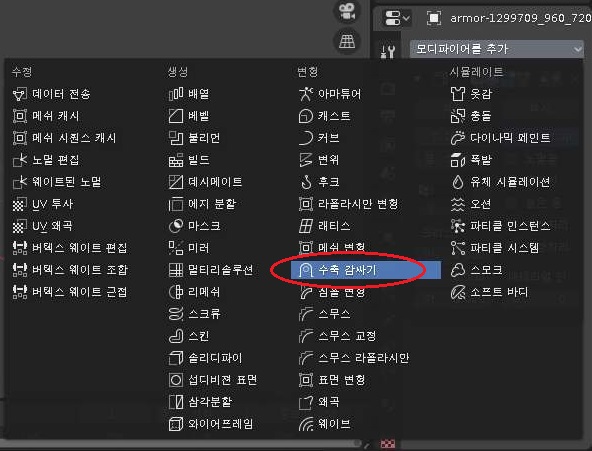The height and width of the screenshot is (451, 592).
Task: Choose UV 왜곡 modifier
Action: click(43, 226)
